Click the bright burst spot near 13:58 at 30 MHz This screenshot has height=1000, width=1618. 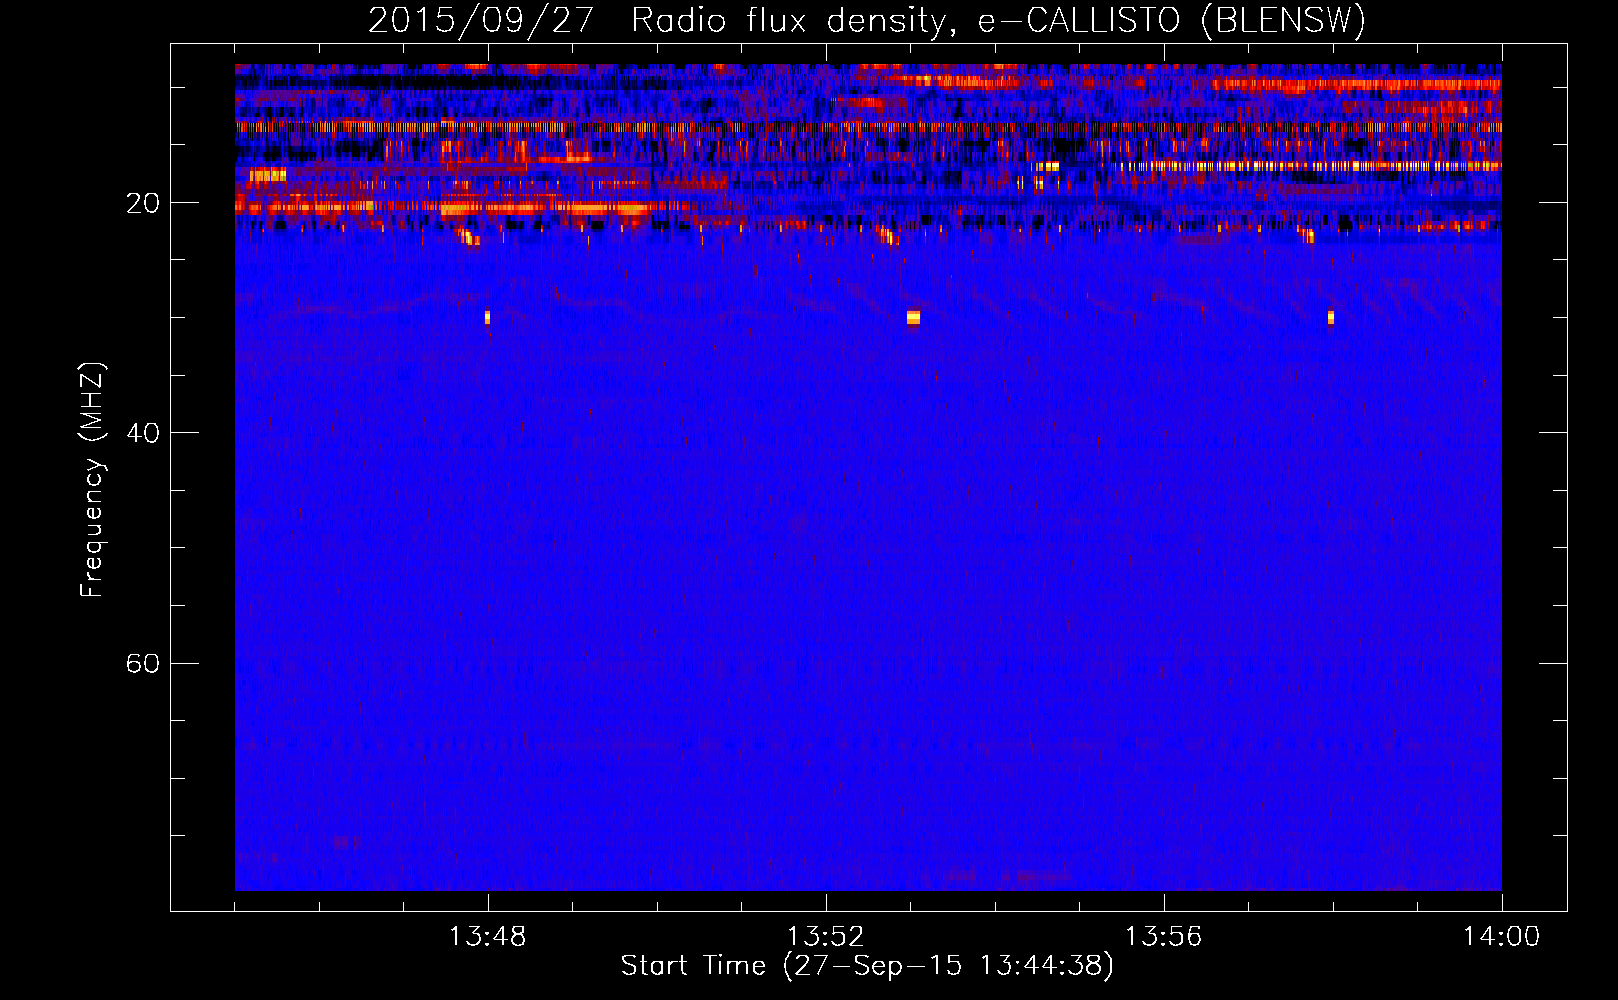coord(1330,318)
